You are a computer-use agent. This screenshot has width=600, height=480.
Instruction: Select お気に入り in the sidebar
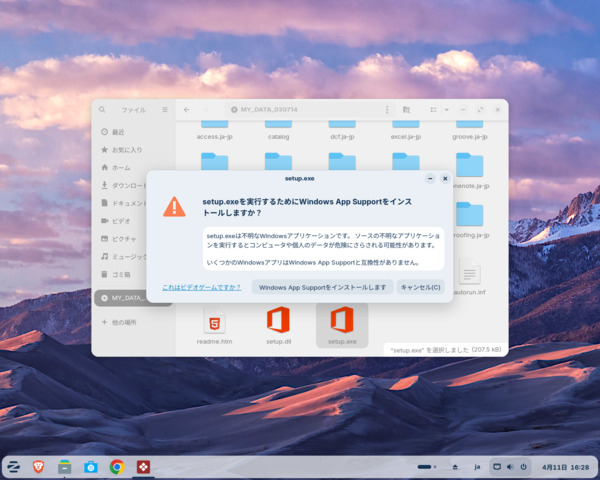pyautogui.click(x=132, y=150)
